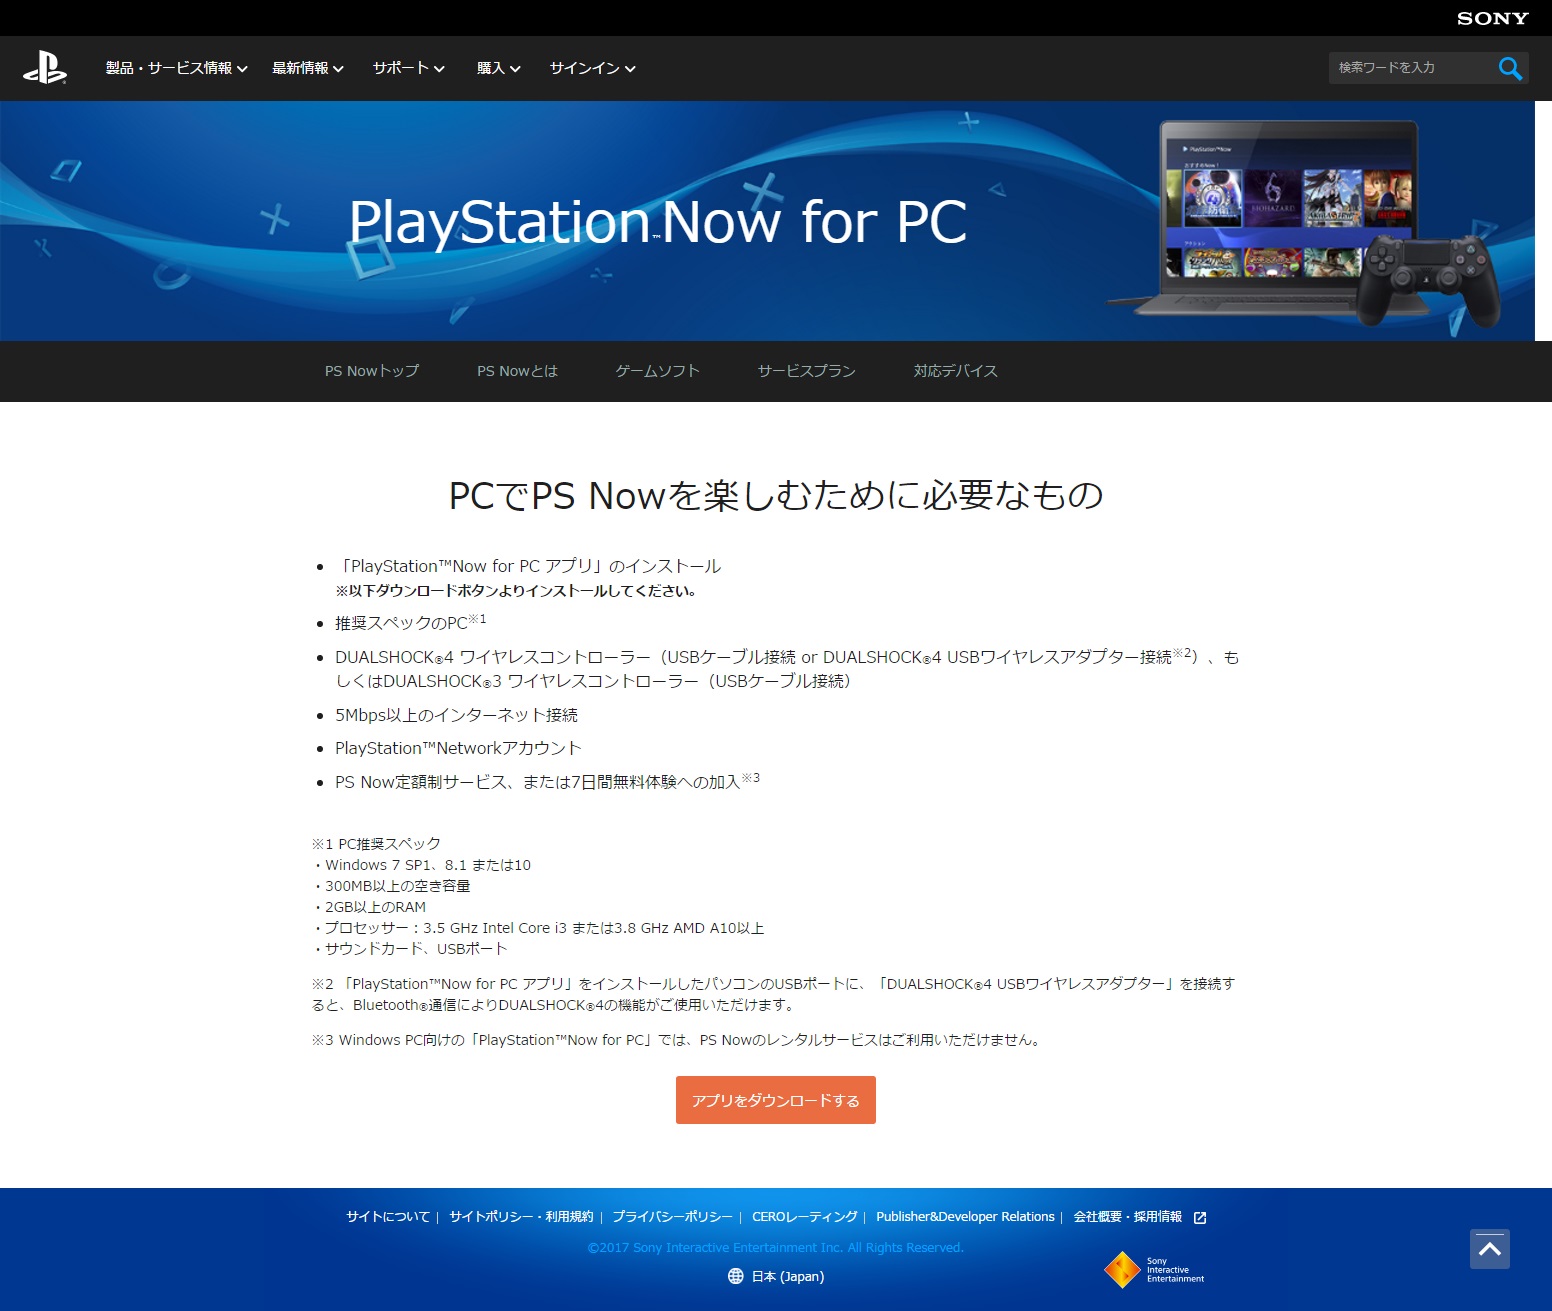Viewport: 1552px width, 1311px height.
Task: Click the PlayStation logo icon
Action: tap(45, 68)
